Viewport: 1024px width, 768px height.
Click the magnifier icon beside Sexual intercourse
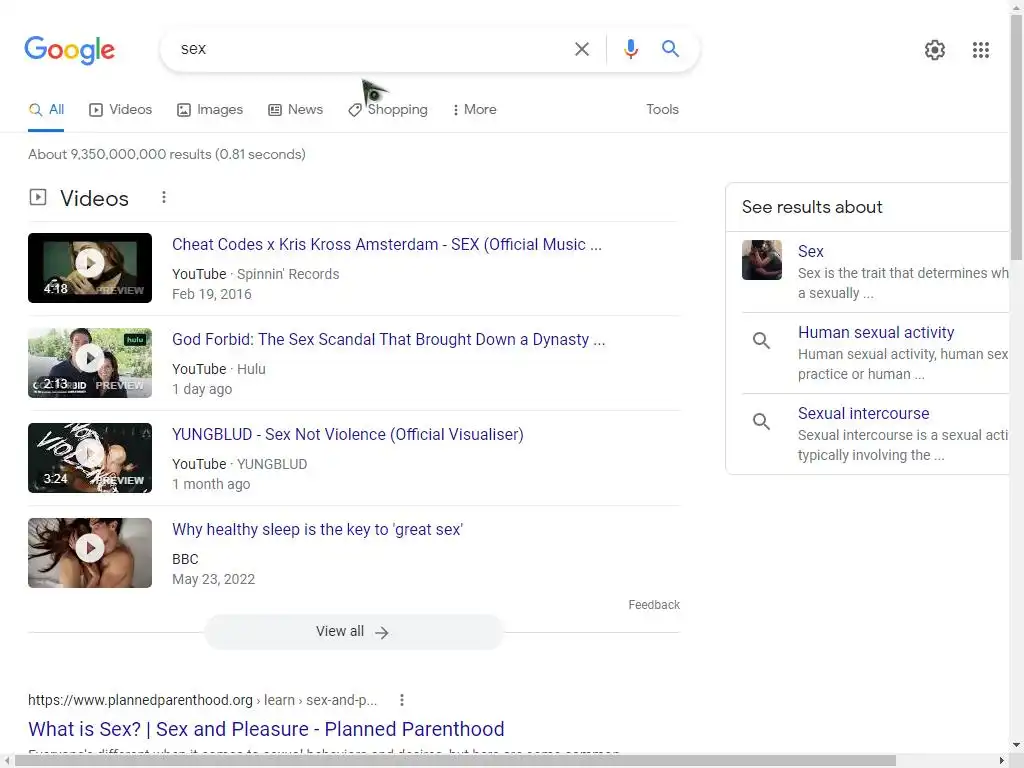coord(761,421)
